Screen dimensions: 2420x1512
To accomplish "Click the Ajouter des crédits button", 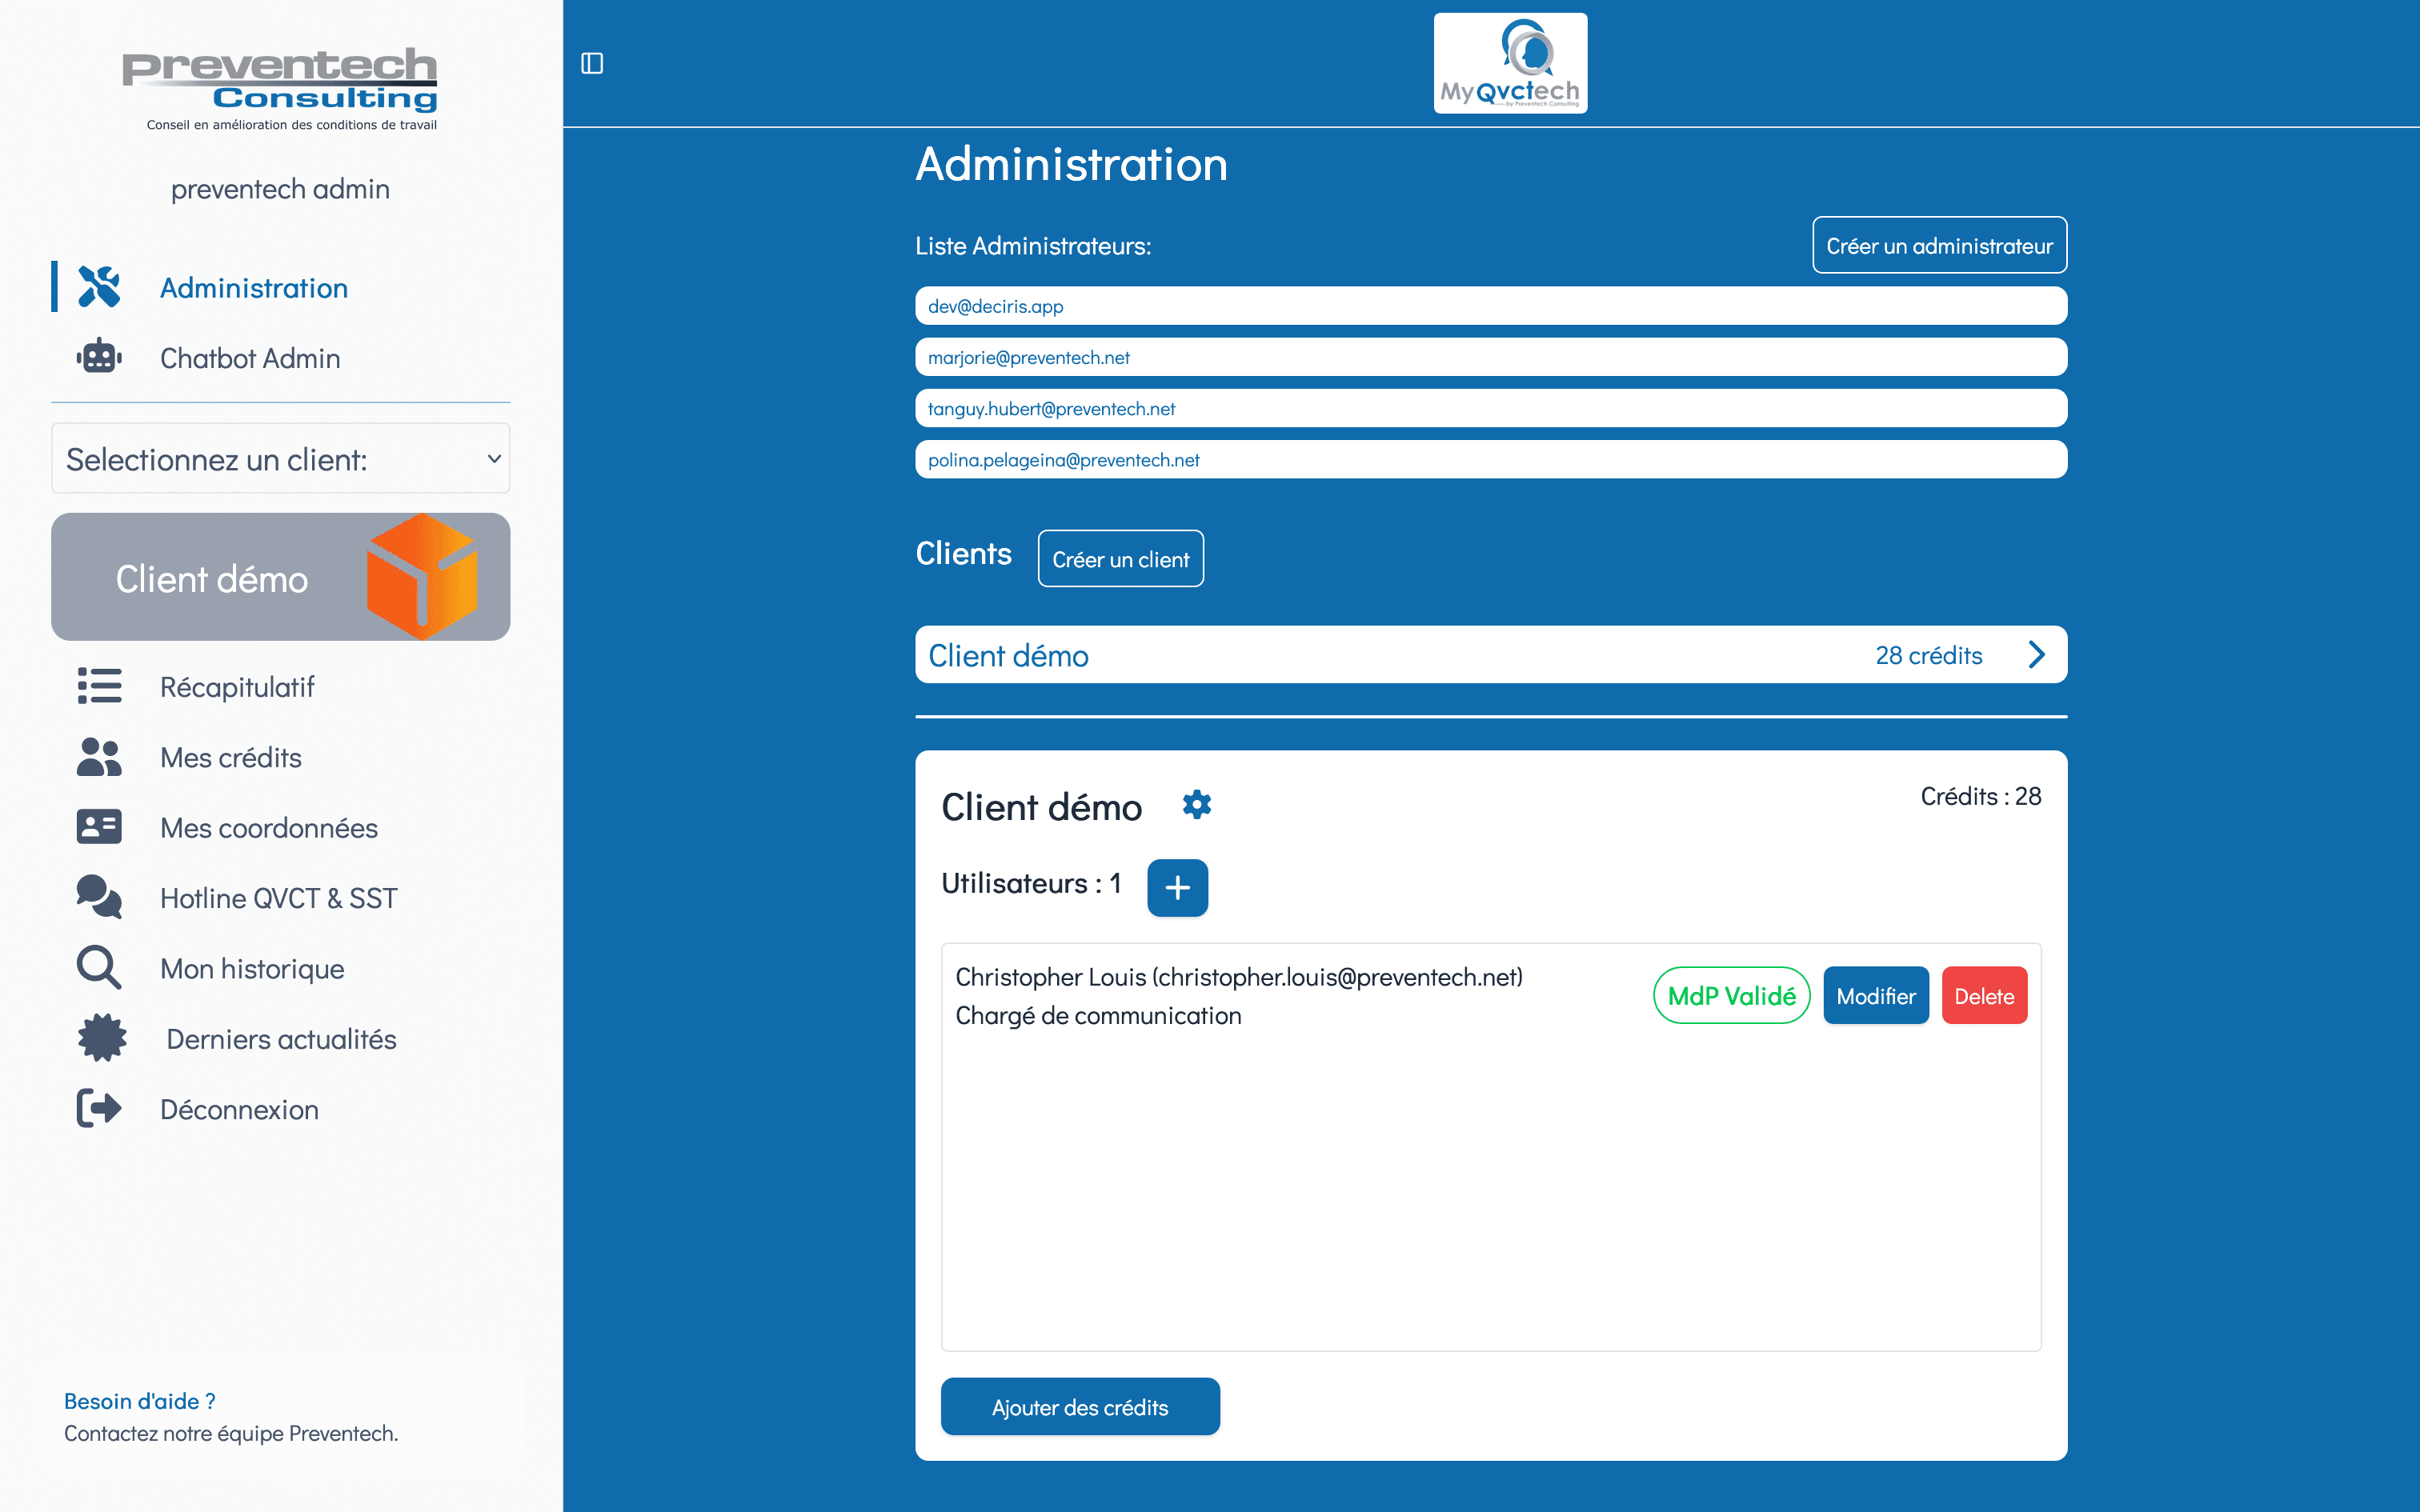I will click(x=1079, y=1407).
